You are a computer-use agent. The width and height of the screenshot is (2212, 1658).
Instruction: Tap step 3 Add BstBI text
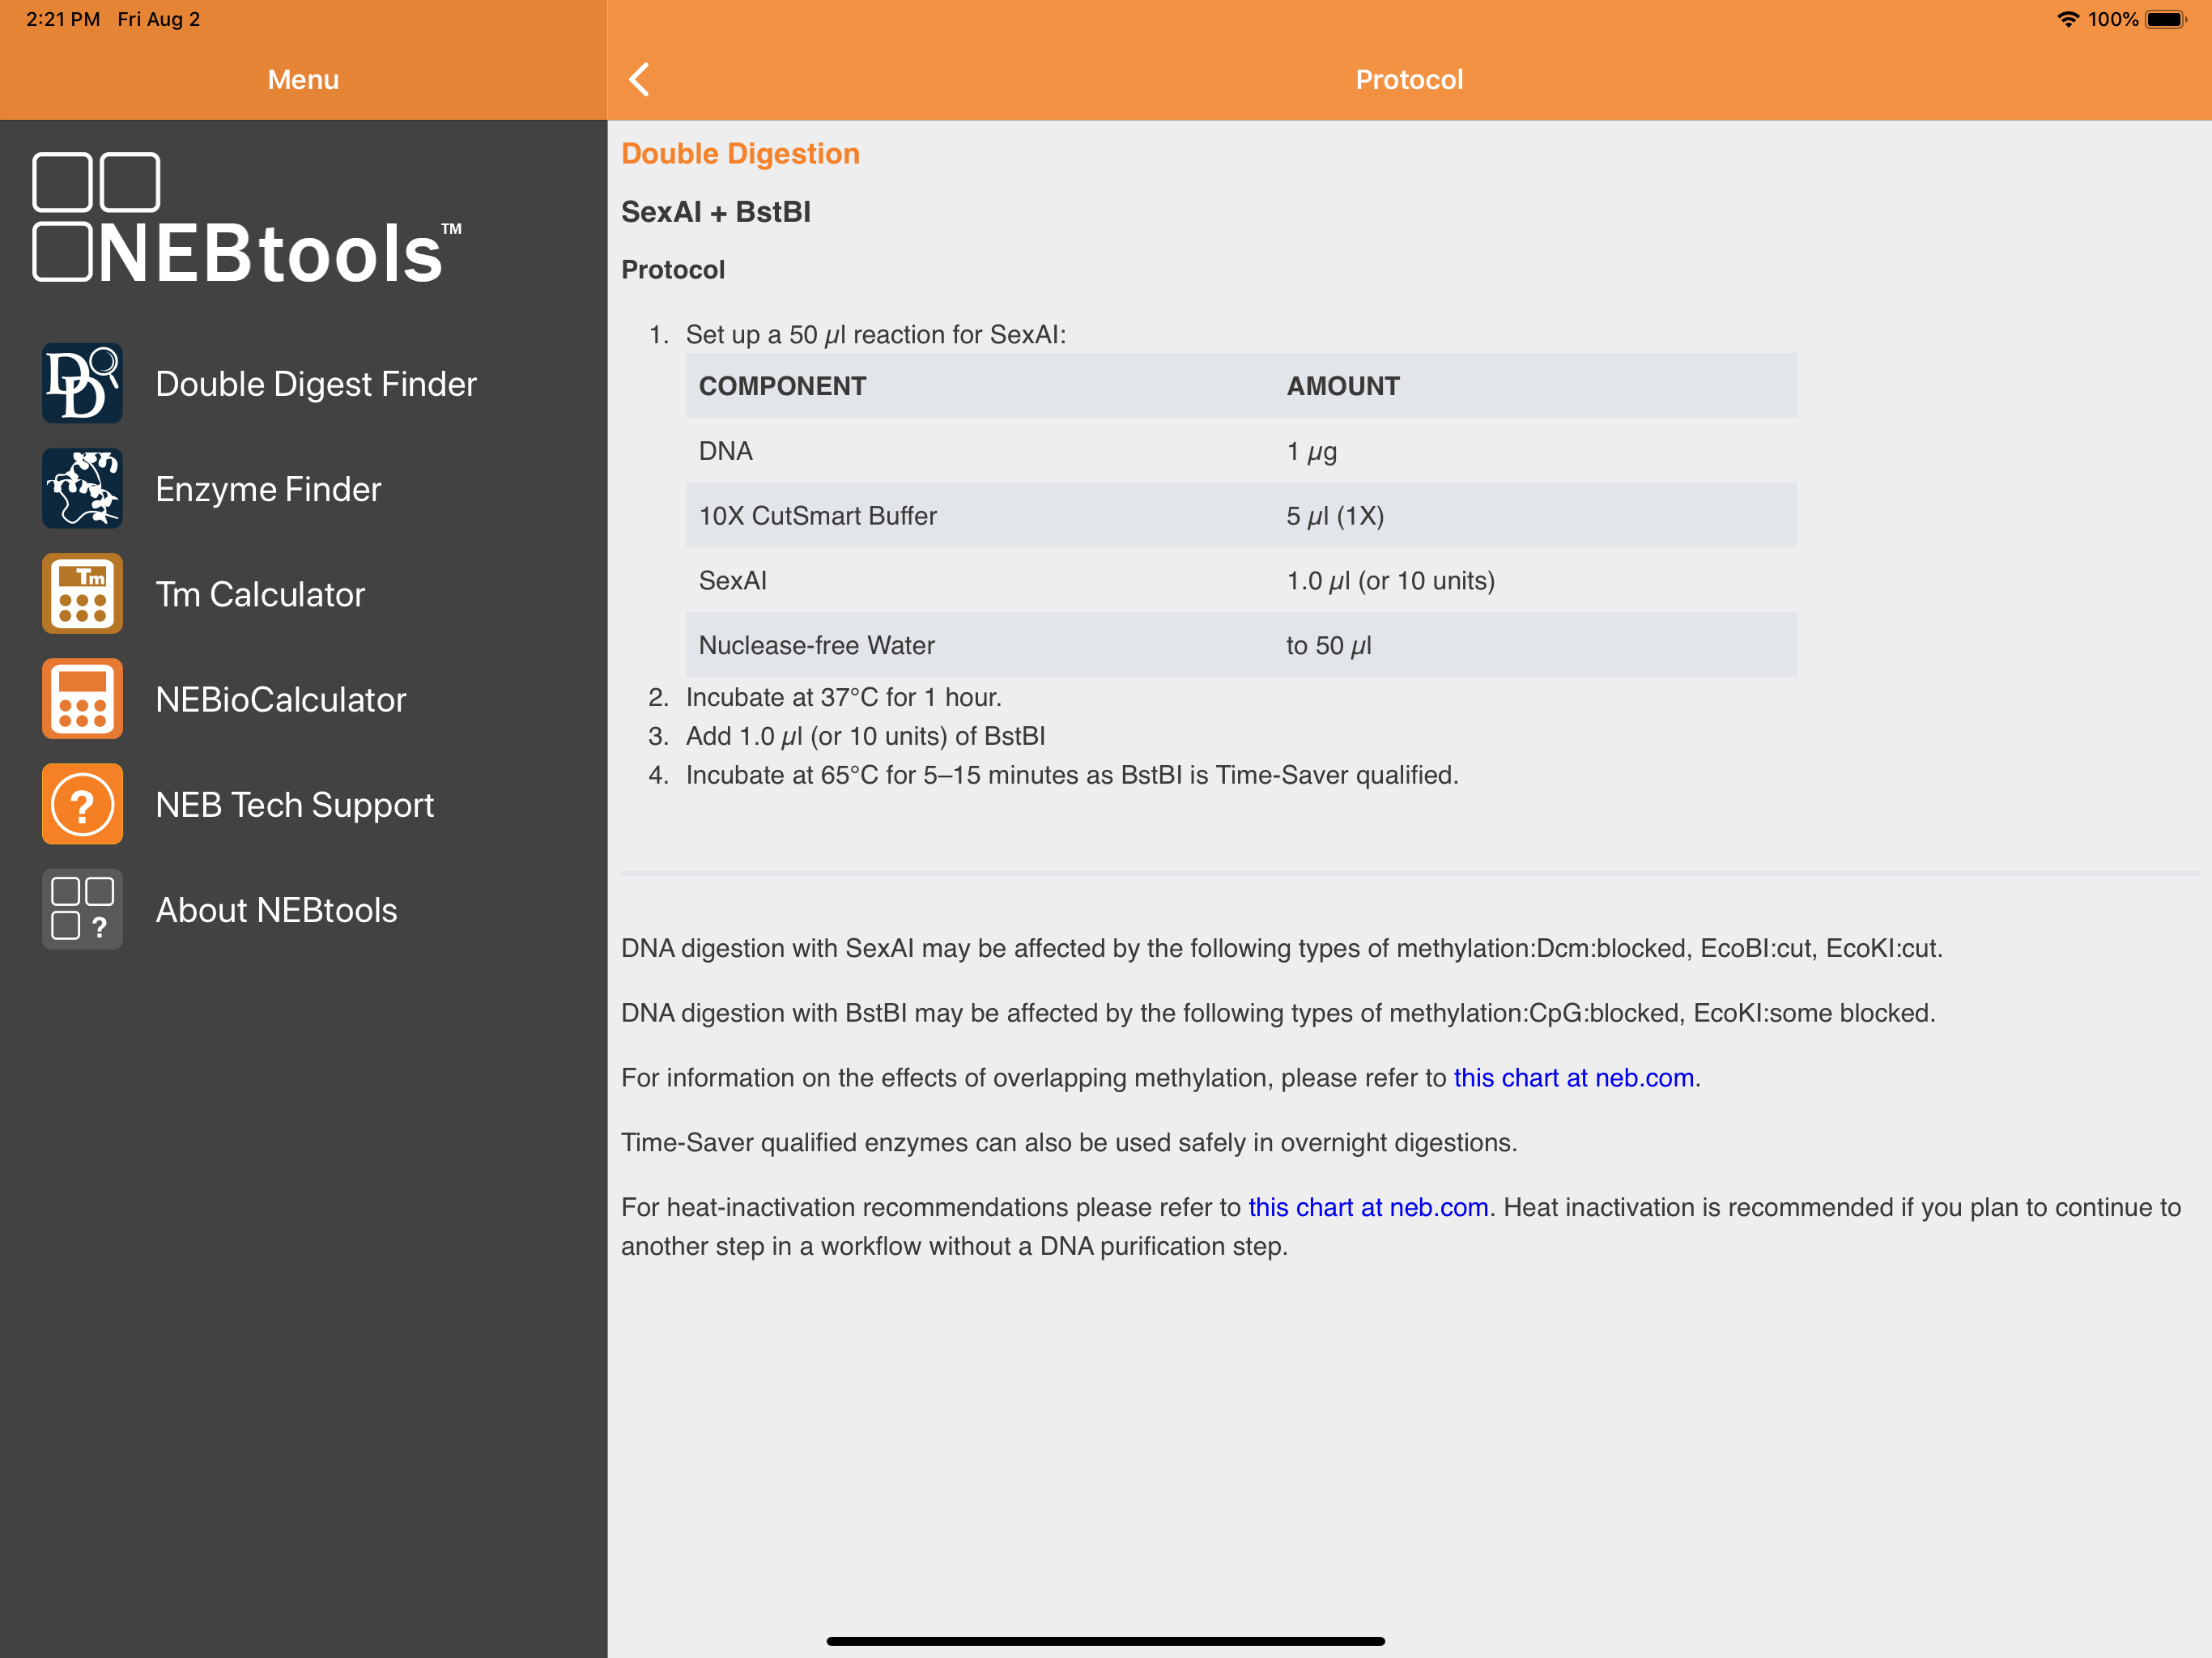pos(865,736)
